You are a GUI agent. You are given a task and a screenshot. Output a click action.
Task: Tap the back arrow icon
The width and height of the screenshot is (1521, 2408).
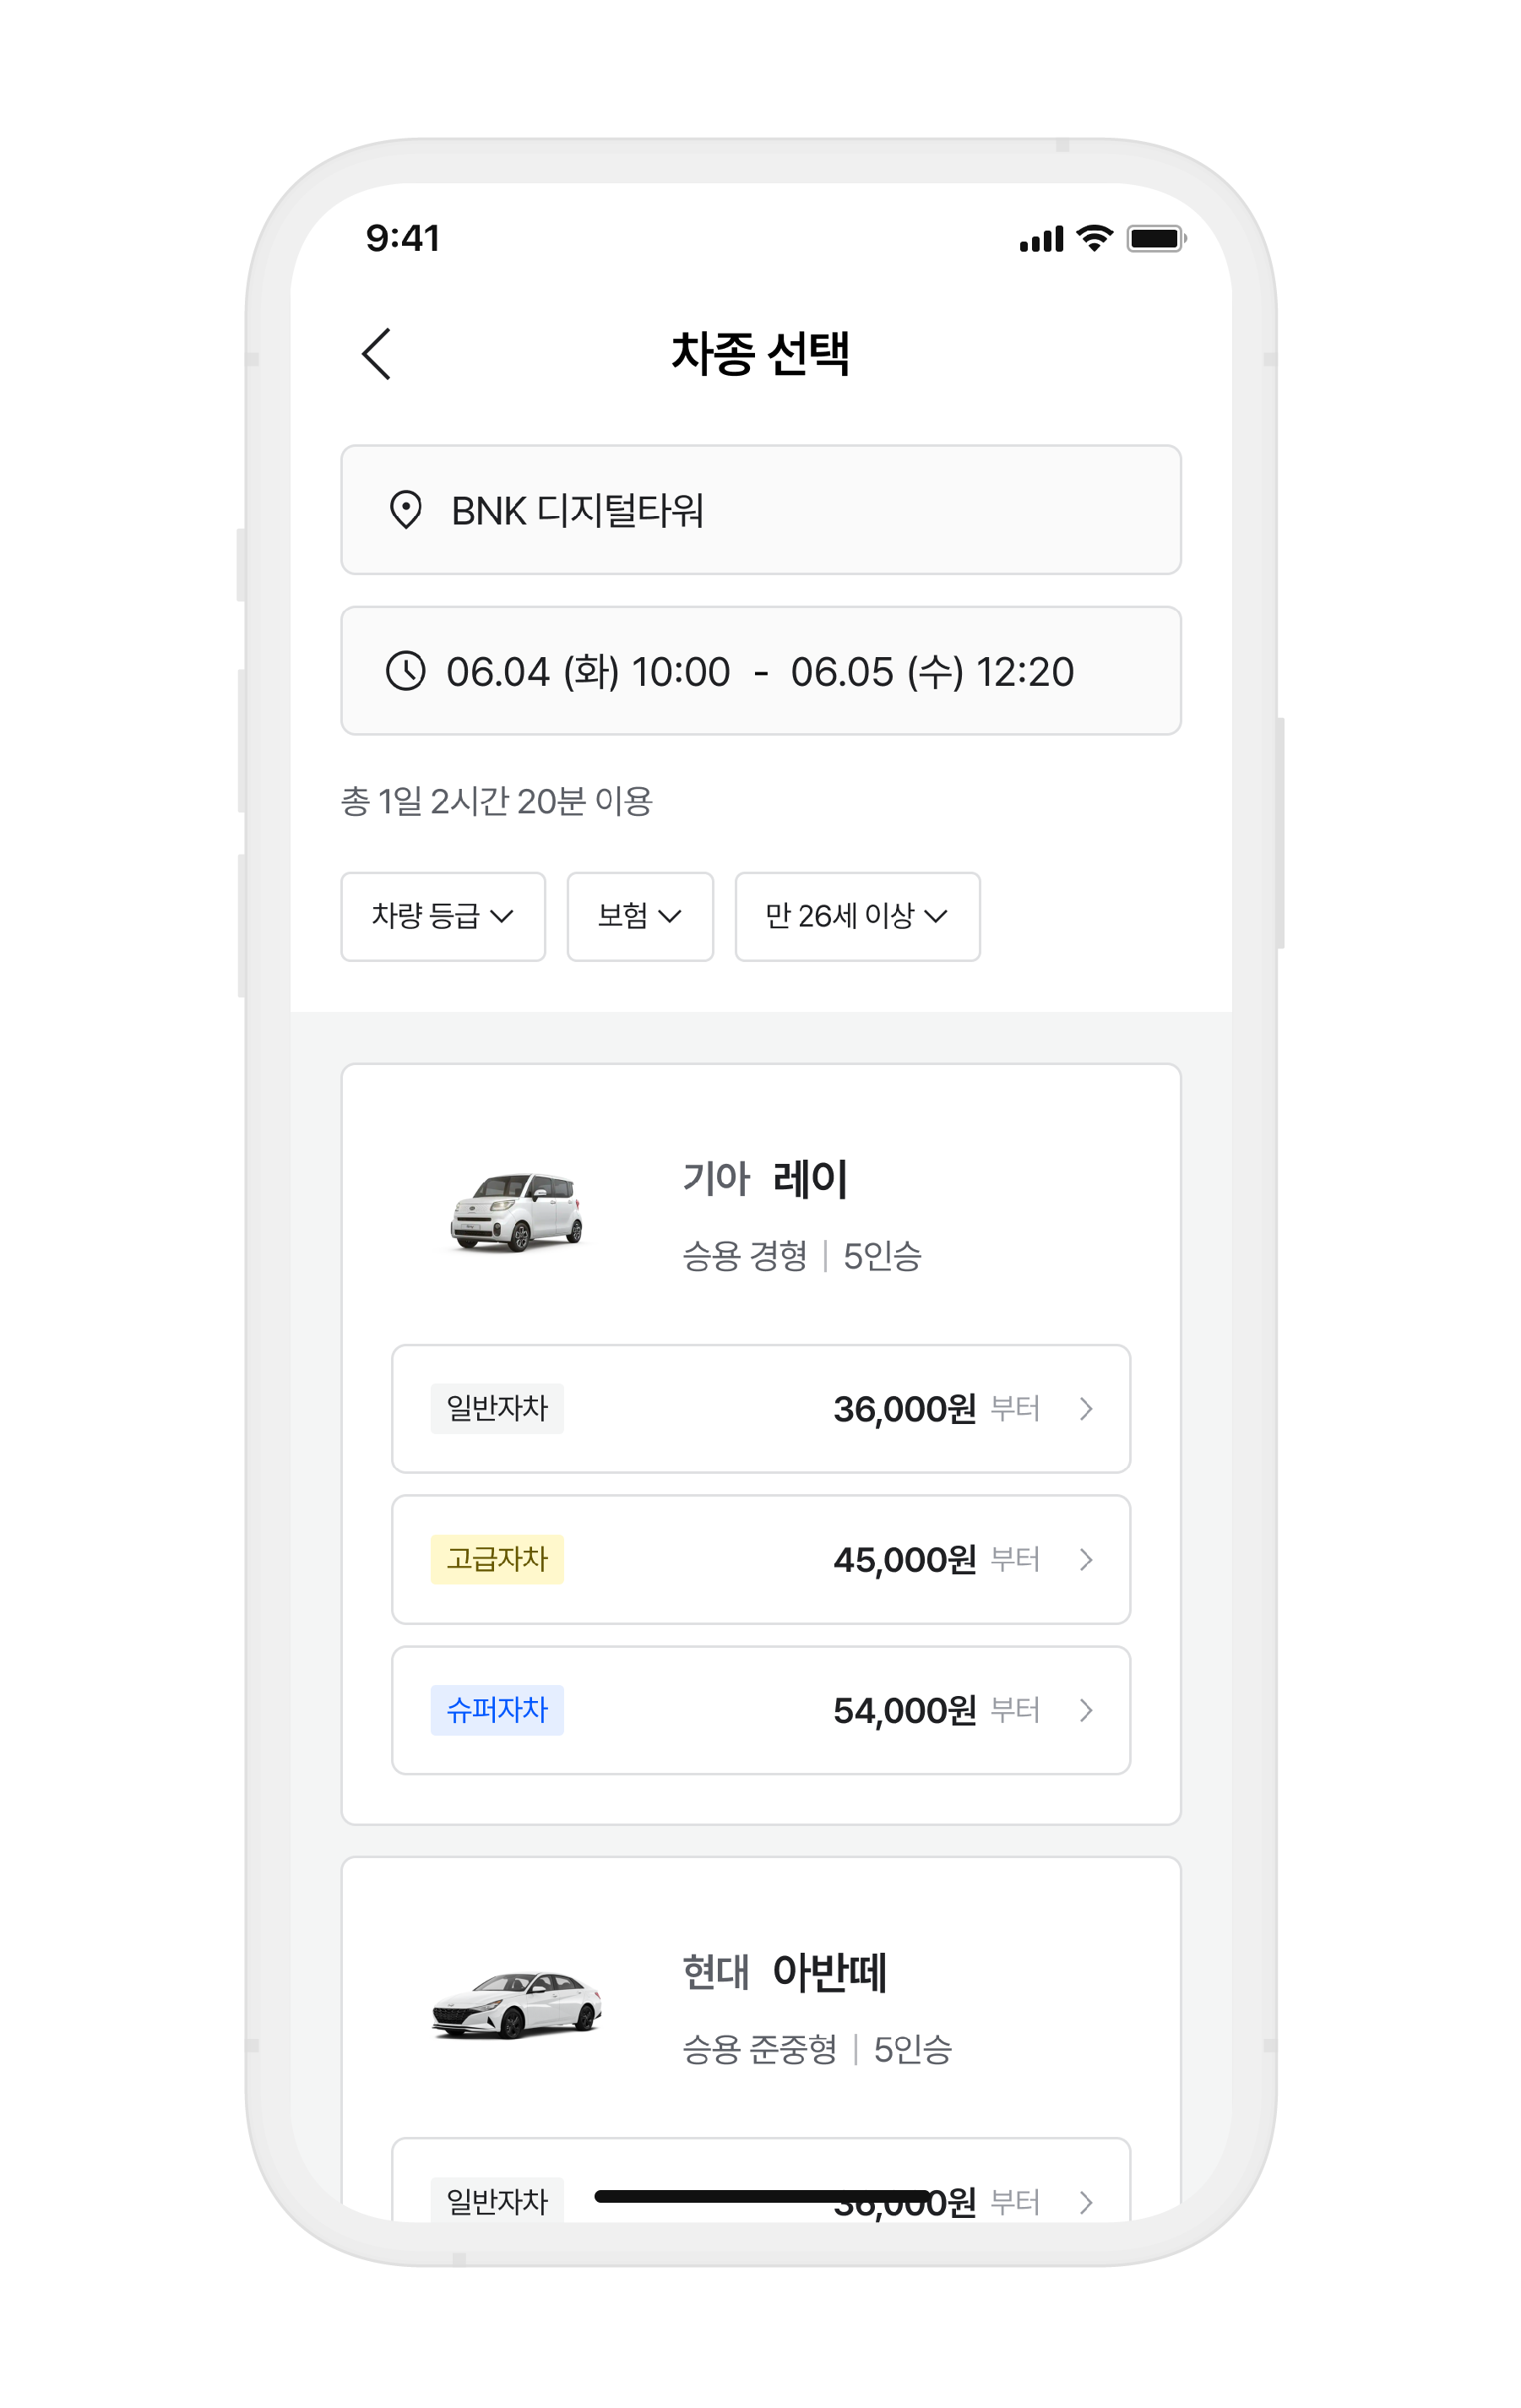376,354
